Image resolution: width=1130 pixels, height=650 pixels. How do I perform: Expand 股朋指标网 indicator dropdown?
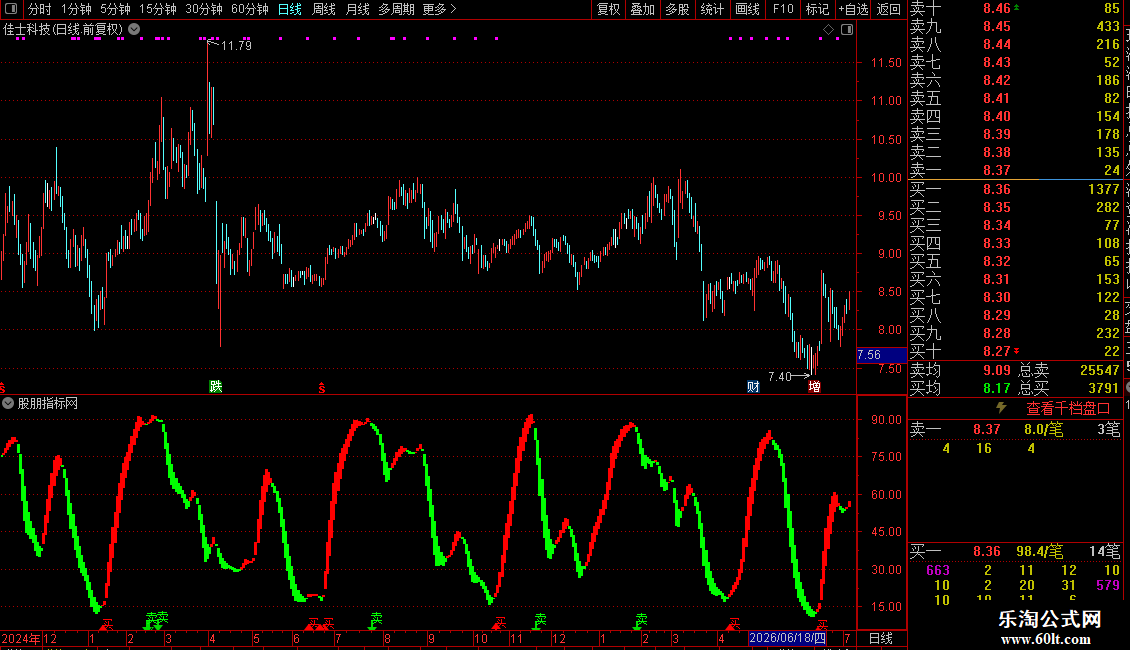(x=8, y=404)
